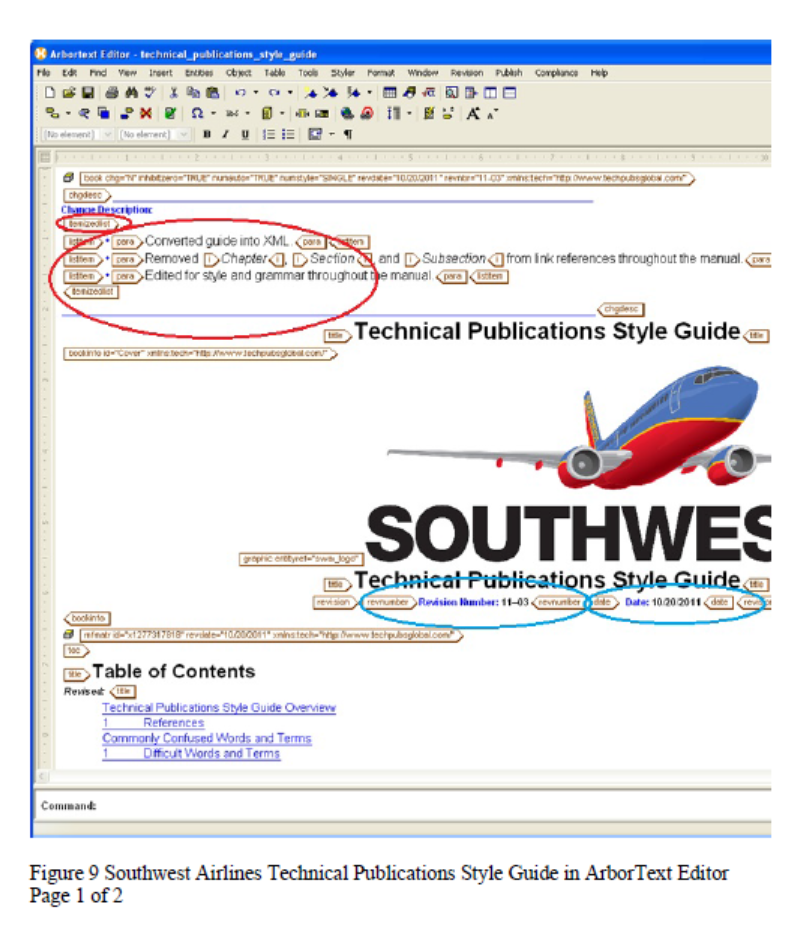The image size is (810, 940).
Task: Click the toc tag
Action: coord(76,650)
